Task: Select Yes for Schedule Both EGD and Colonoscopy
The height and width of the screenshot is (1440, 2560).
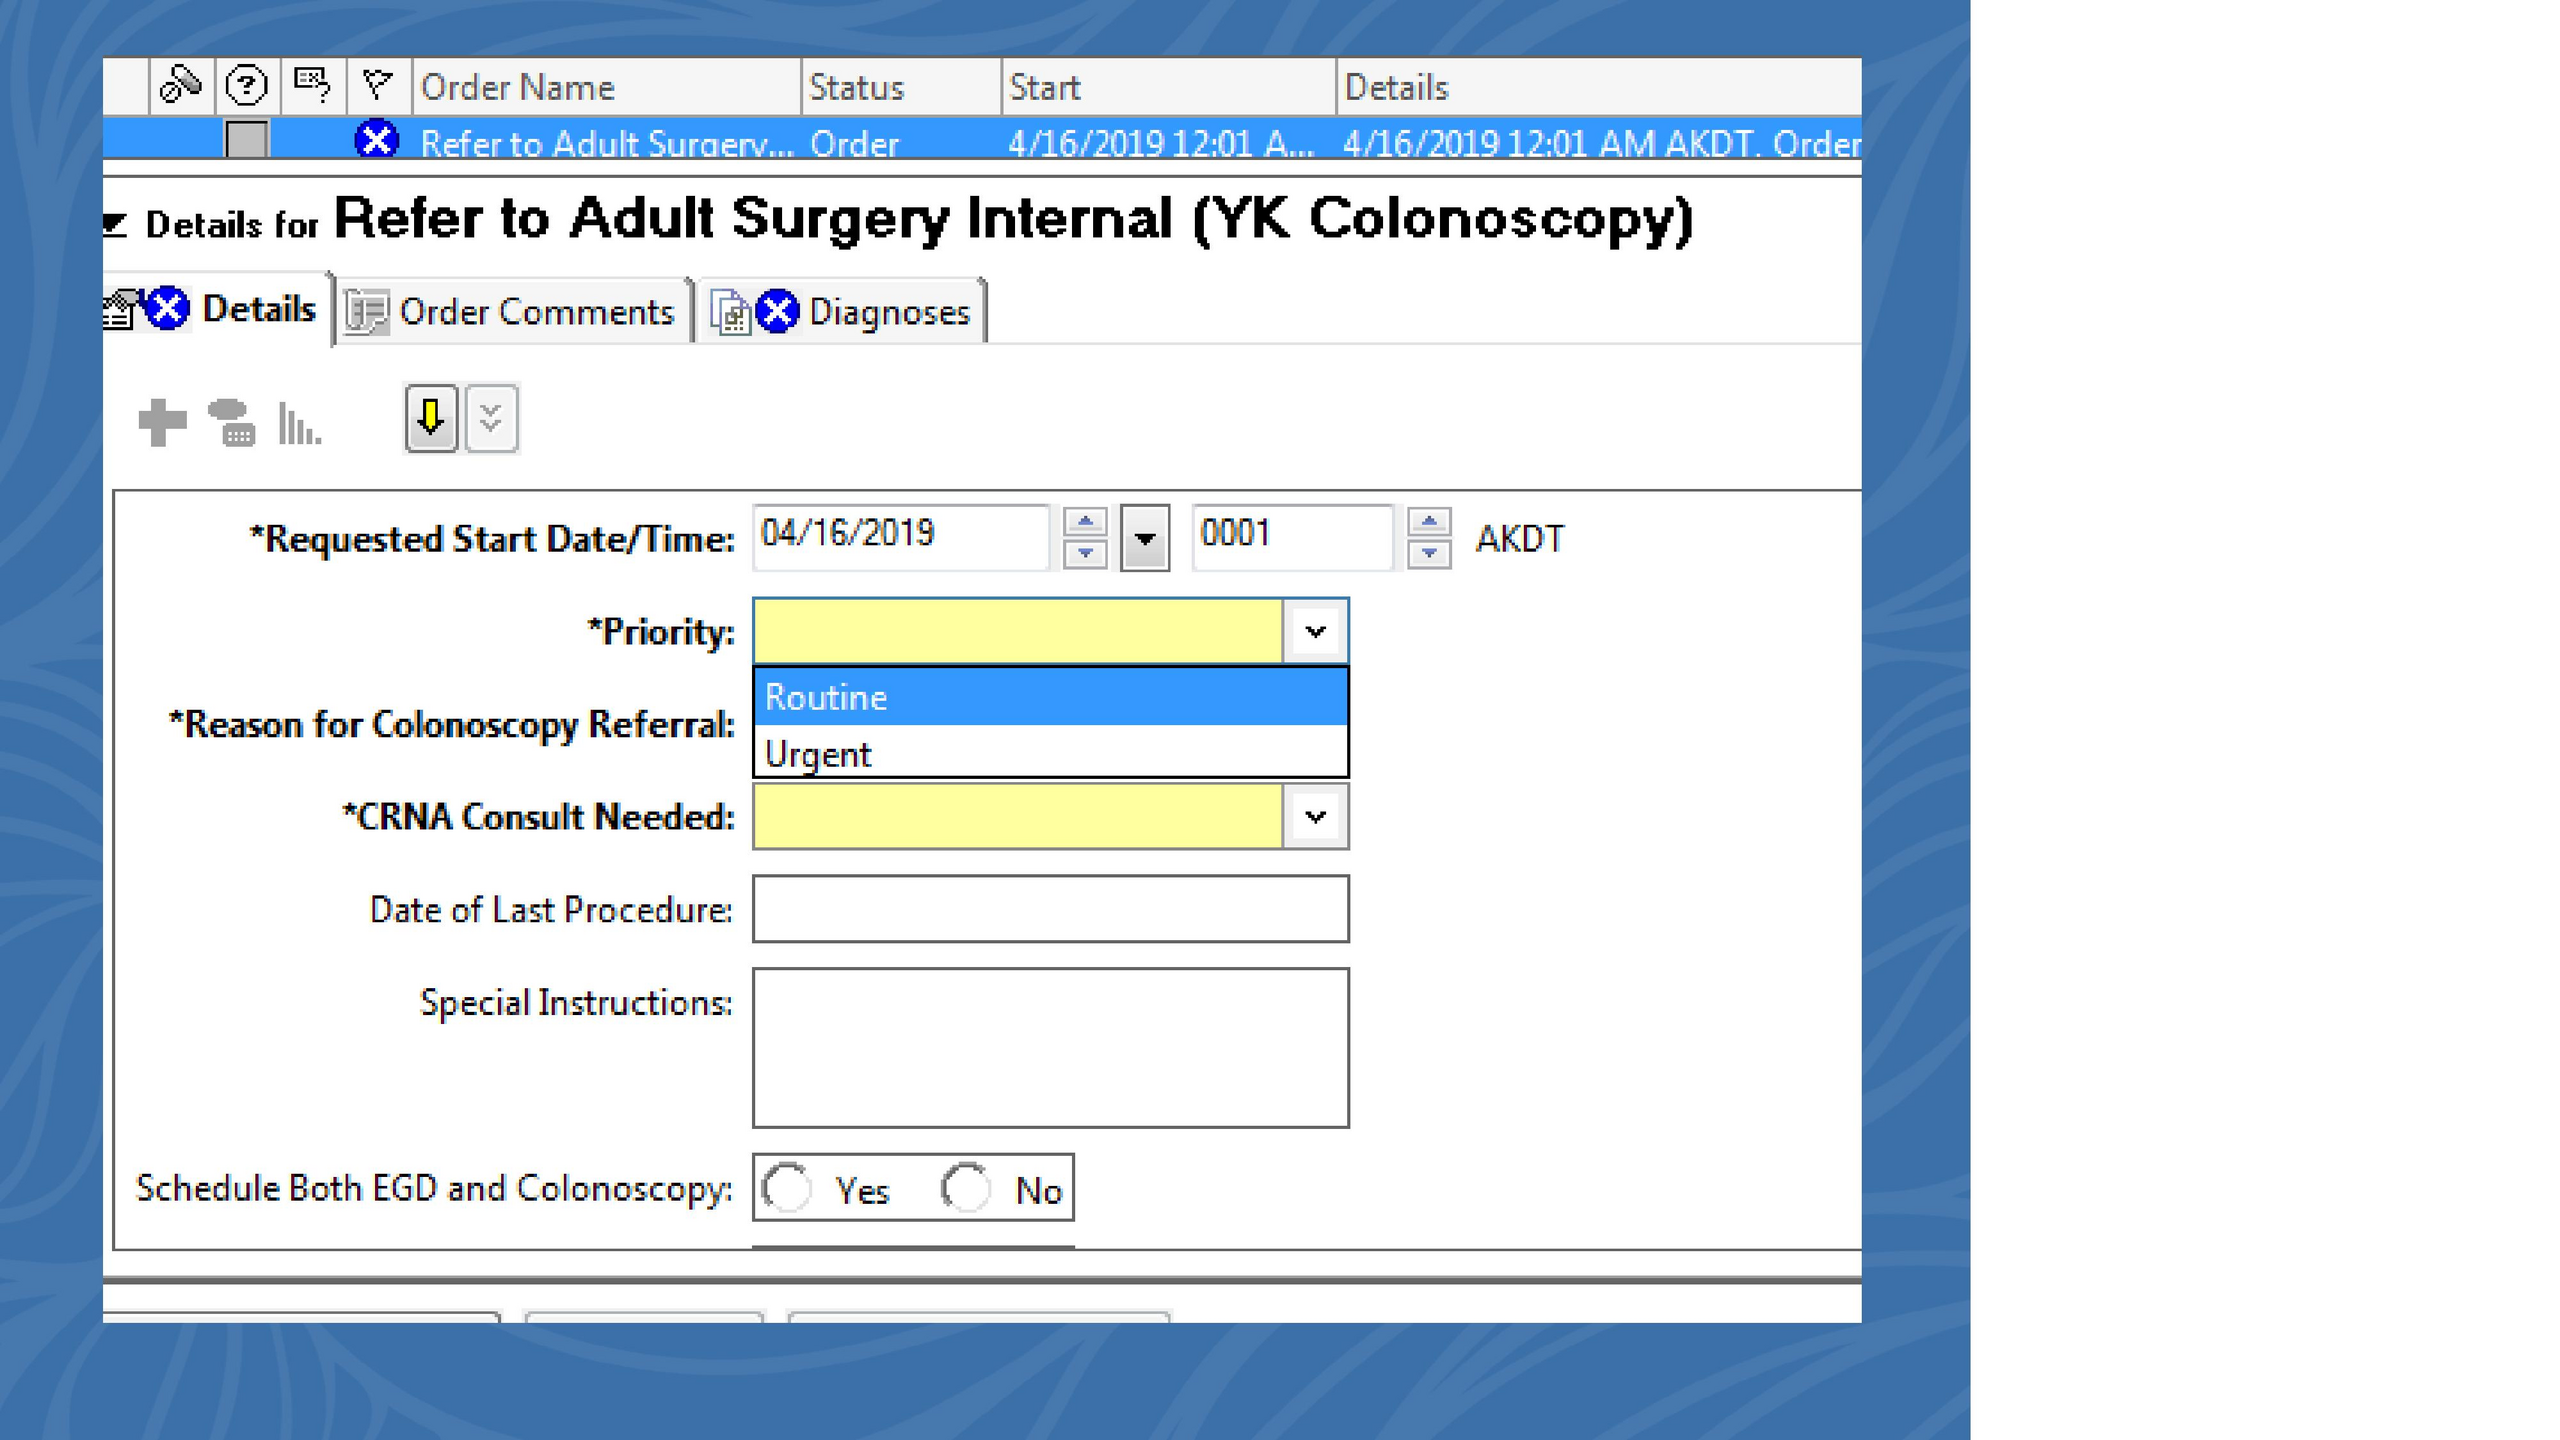Action: click(x=788, y=1189)
